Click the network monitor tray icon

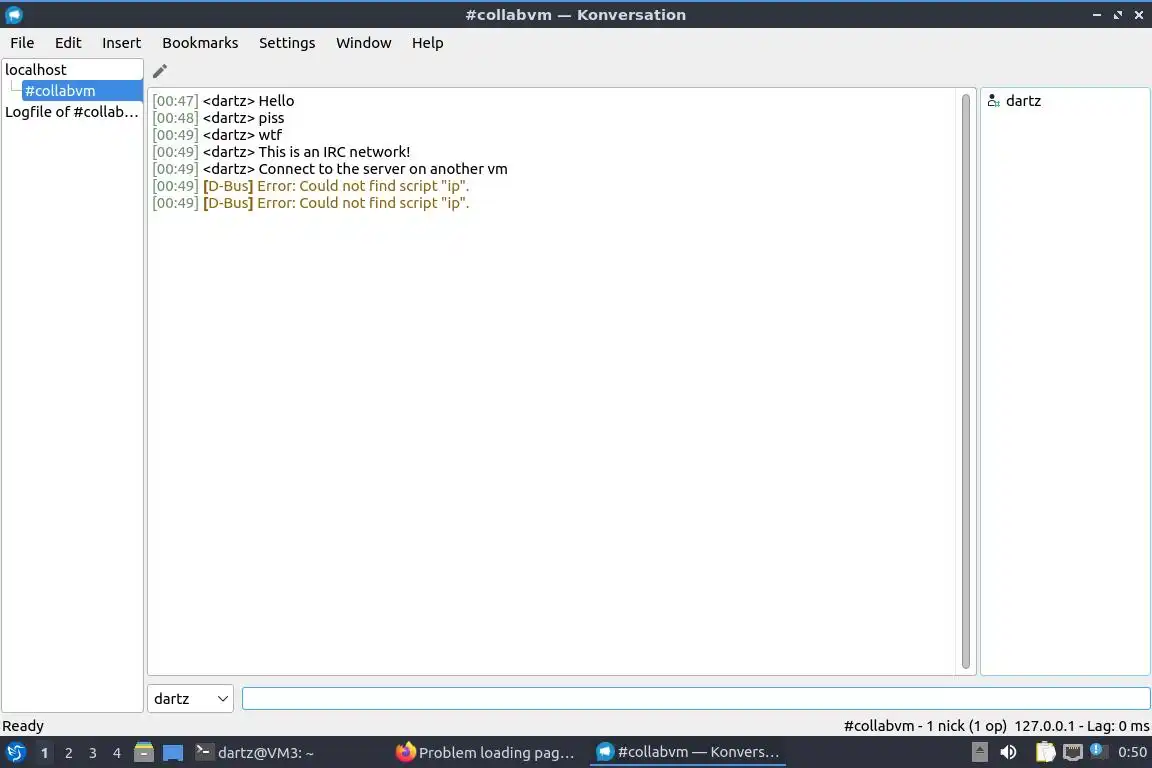1073,752
